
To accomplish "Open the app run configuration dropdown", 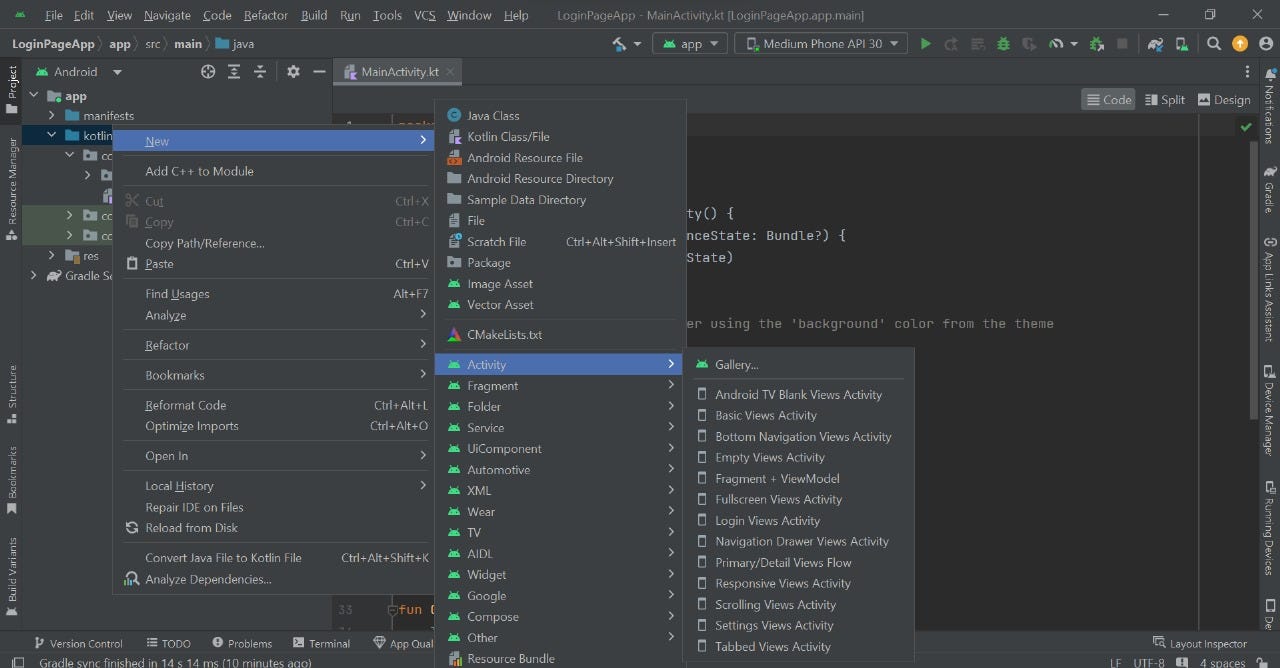I will (689, 44).
